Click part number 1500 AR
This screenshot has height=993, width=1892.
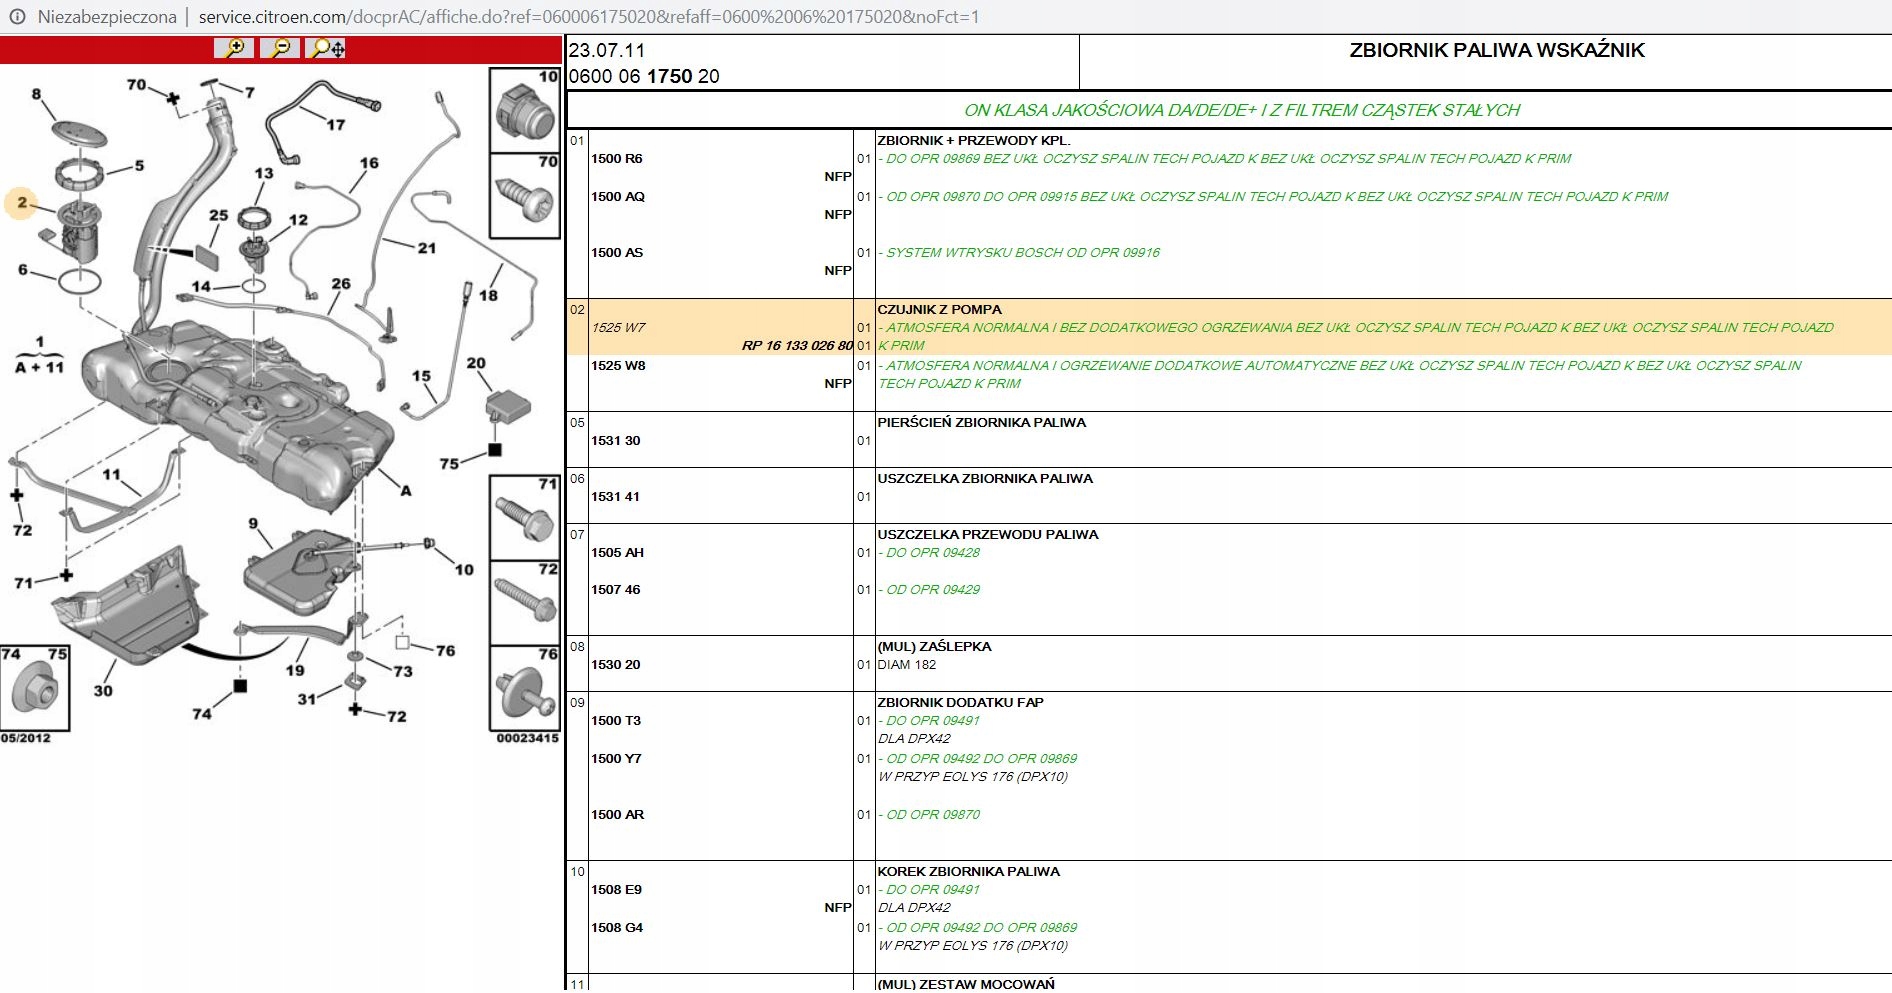[618, 814]
